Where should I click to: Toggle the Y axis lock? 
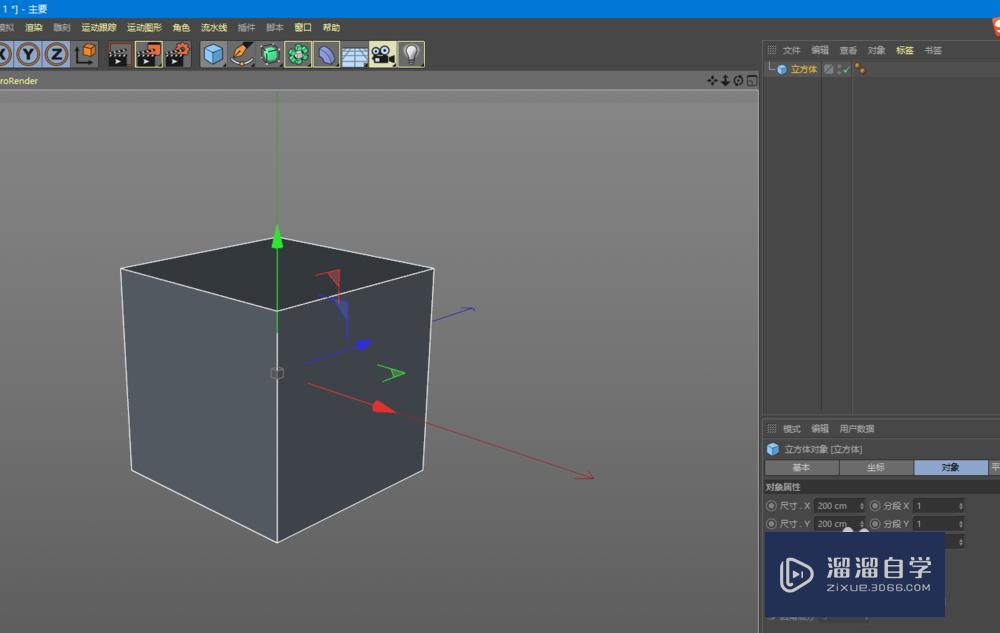(x=28, y=54)
